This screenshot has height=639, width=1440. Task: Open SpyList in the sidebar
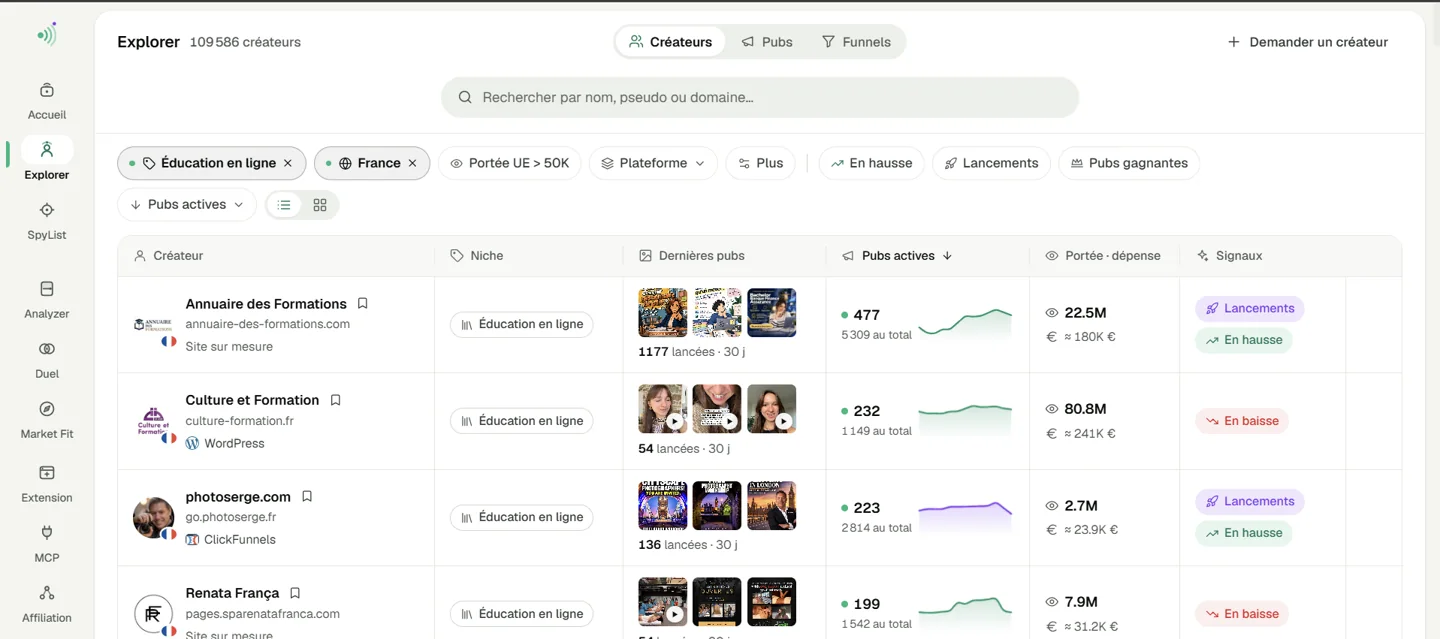click(x=47, y=221)
